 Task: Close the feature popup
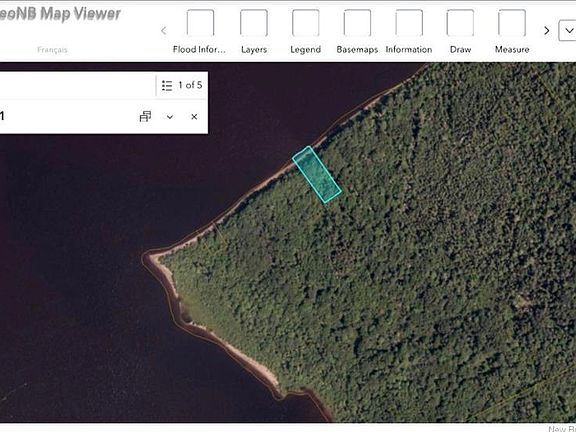tap(194, 117)
